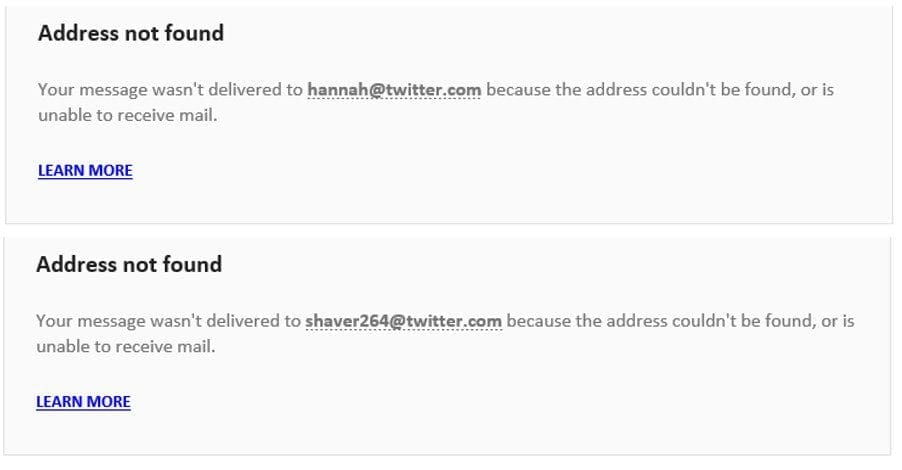Open Learn More link in shaver264 bounce notice

coord(83,402)
